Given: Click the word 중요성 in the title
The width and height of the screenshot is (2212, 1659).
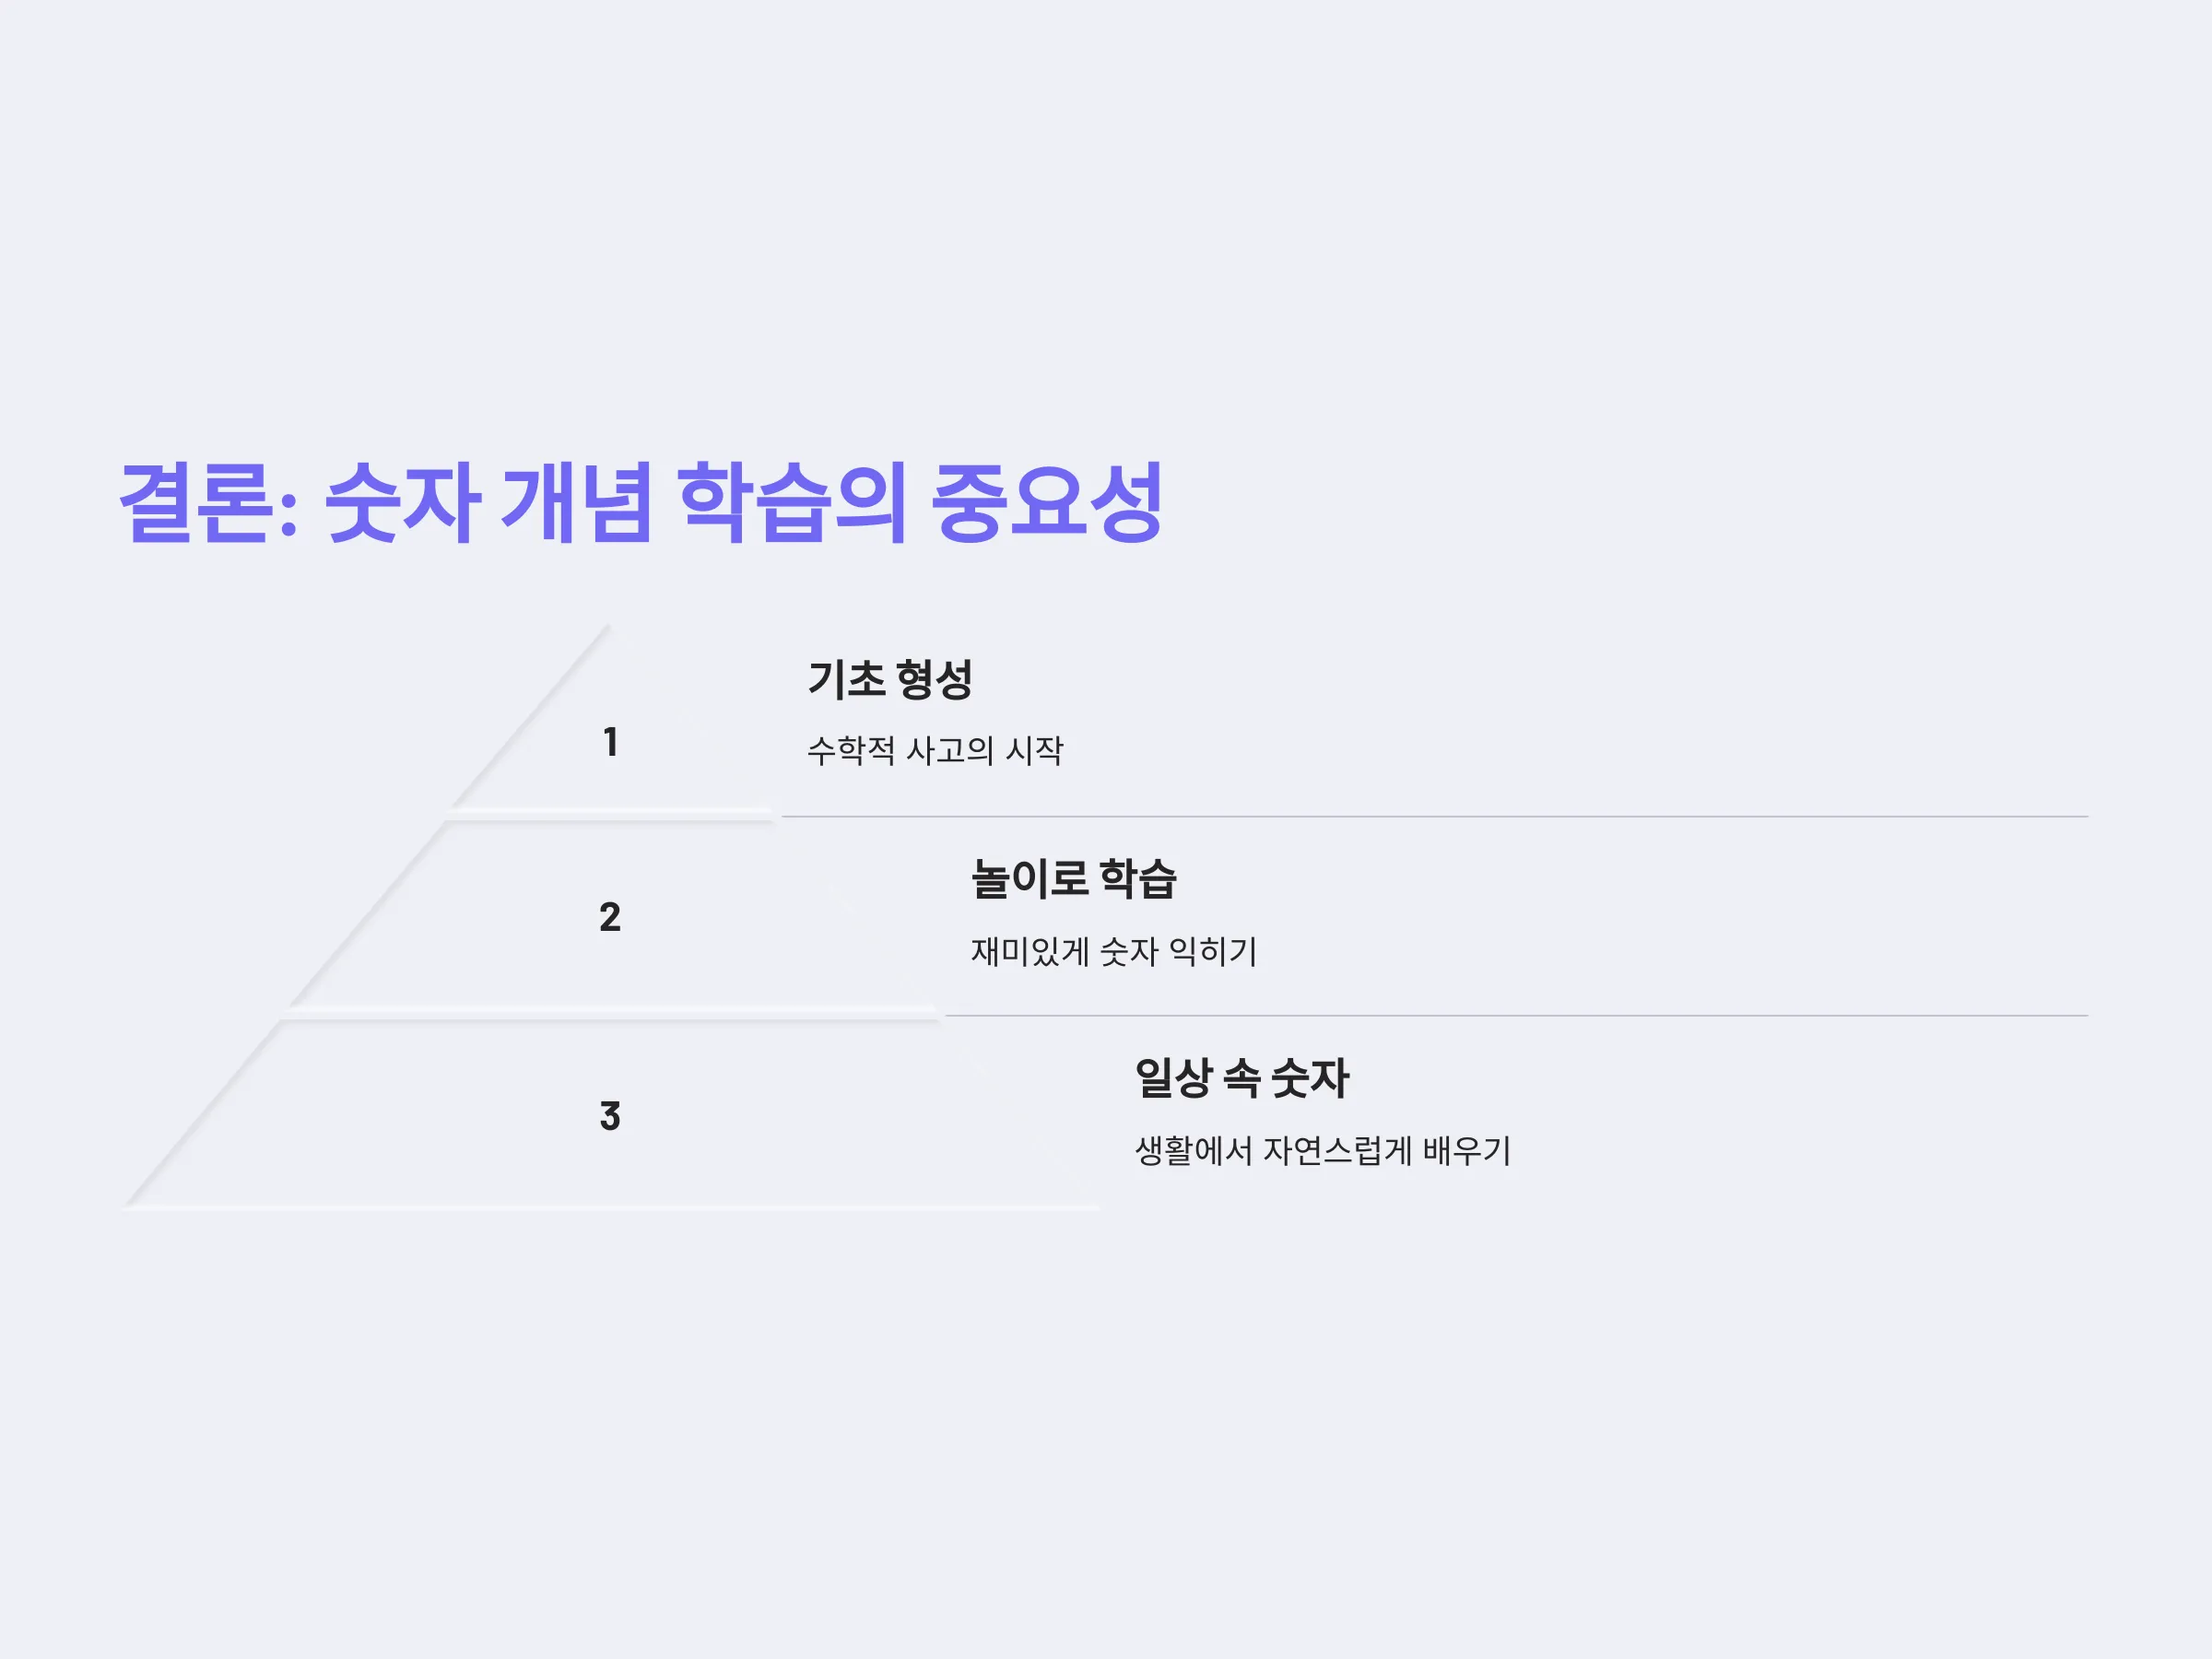Looking at the screenshot, I should click(x=1047, y=503).
